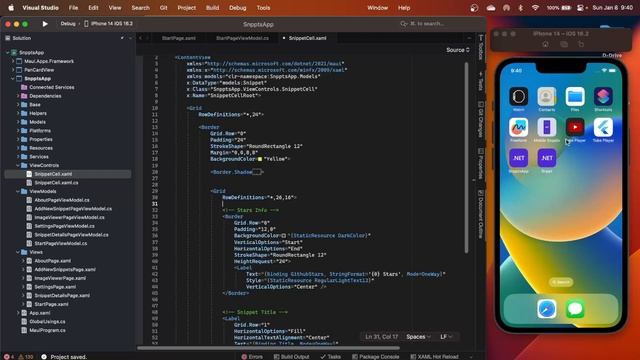The width and height of the screenshot is (640, 360).
Task: Open the Freeform app on the simulator
Action: click(x=518, y=127)
